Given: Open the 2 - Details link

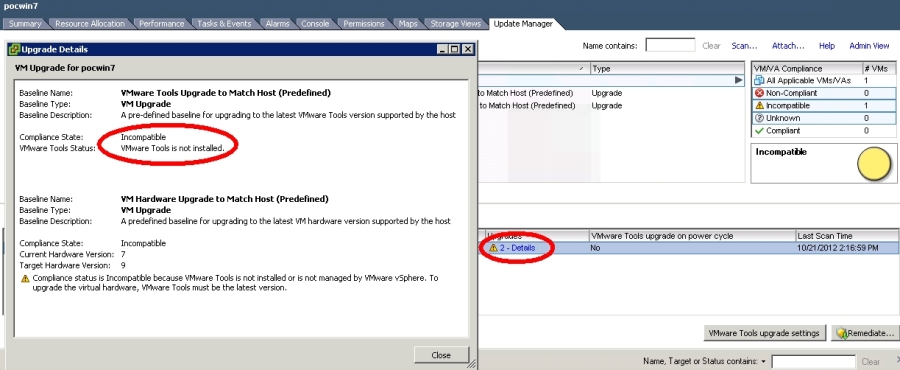Looking at the screenshot, I should pos(517,248).
